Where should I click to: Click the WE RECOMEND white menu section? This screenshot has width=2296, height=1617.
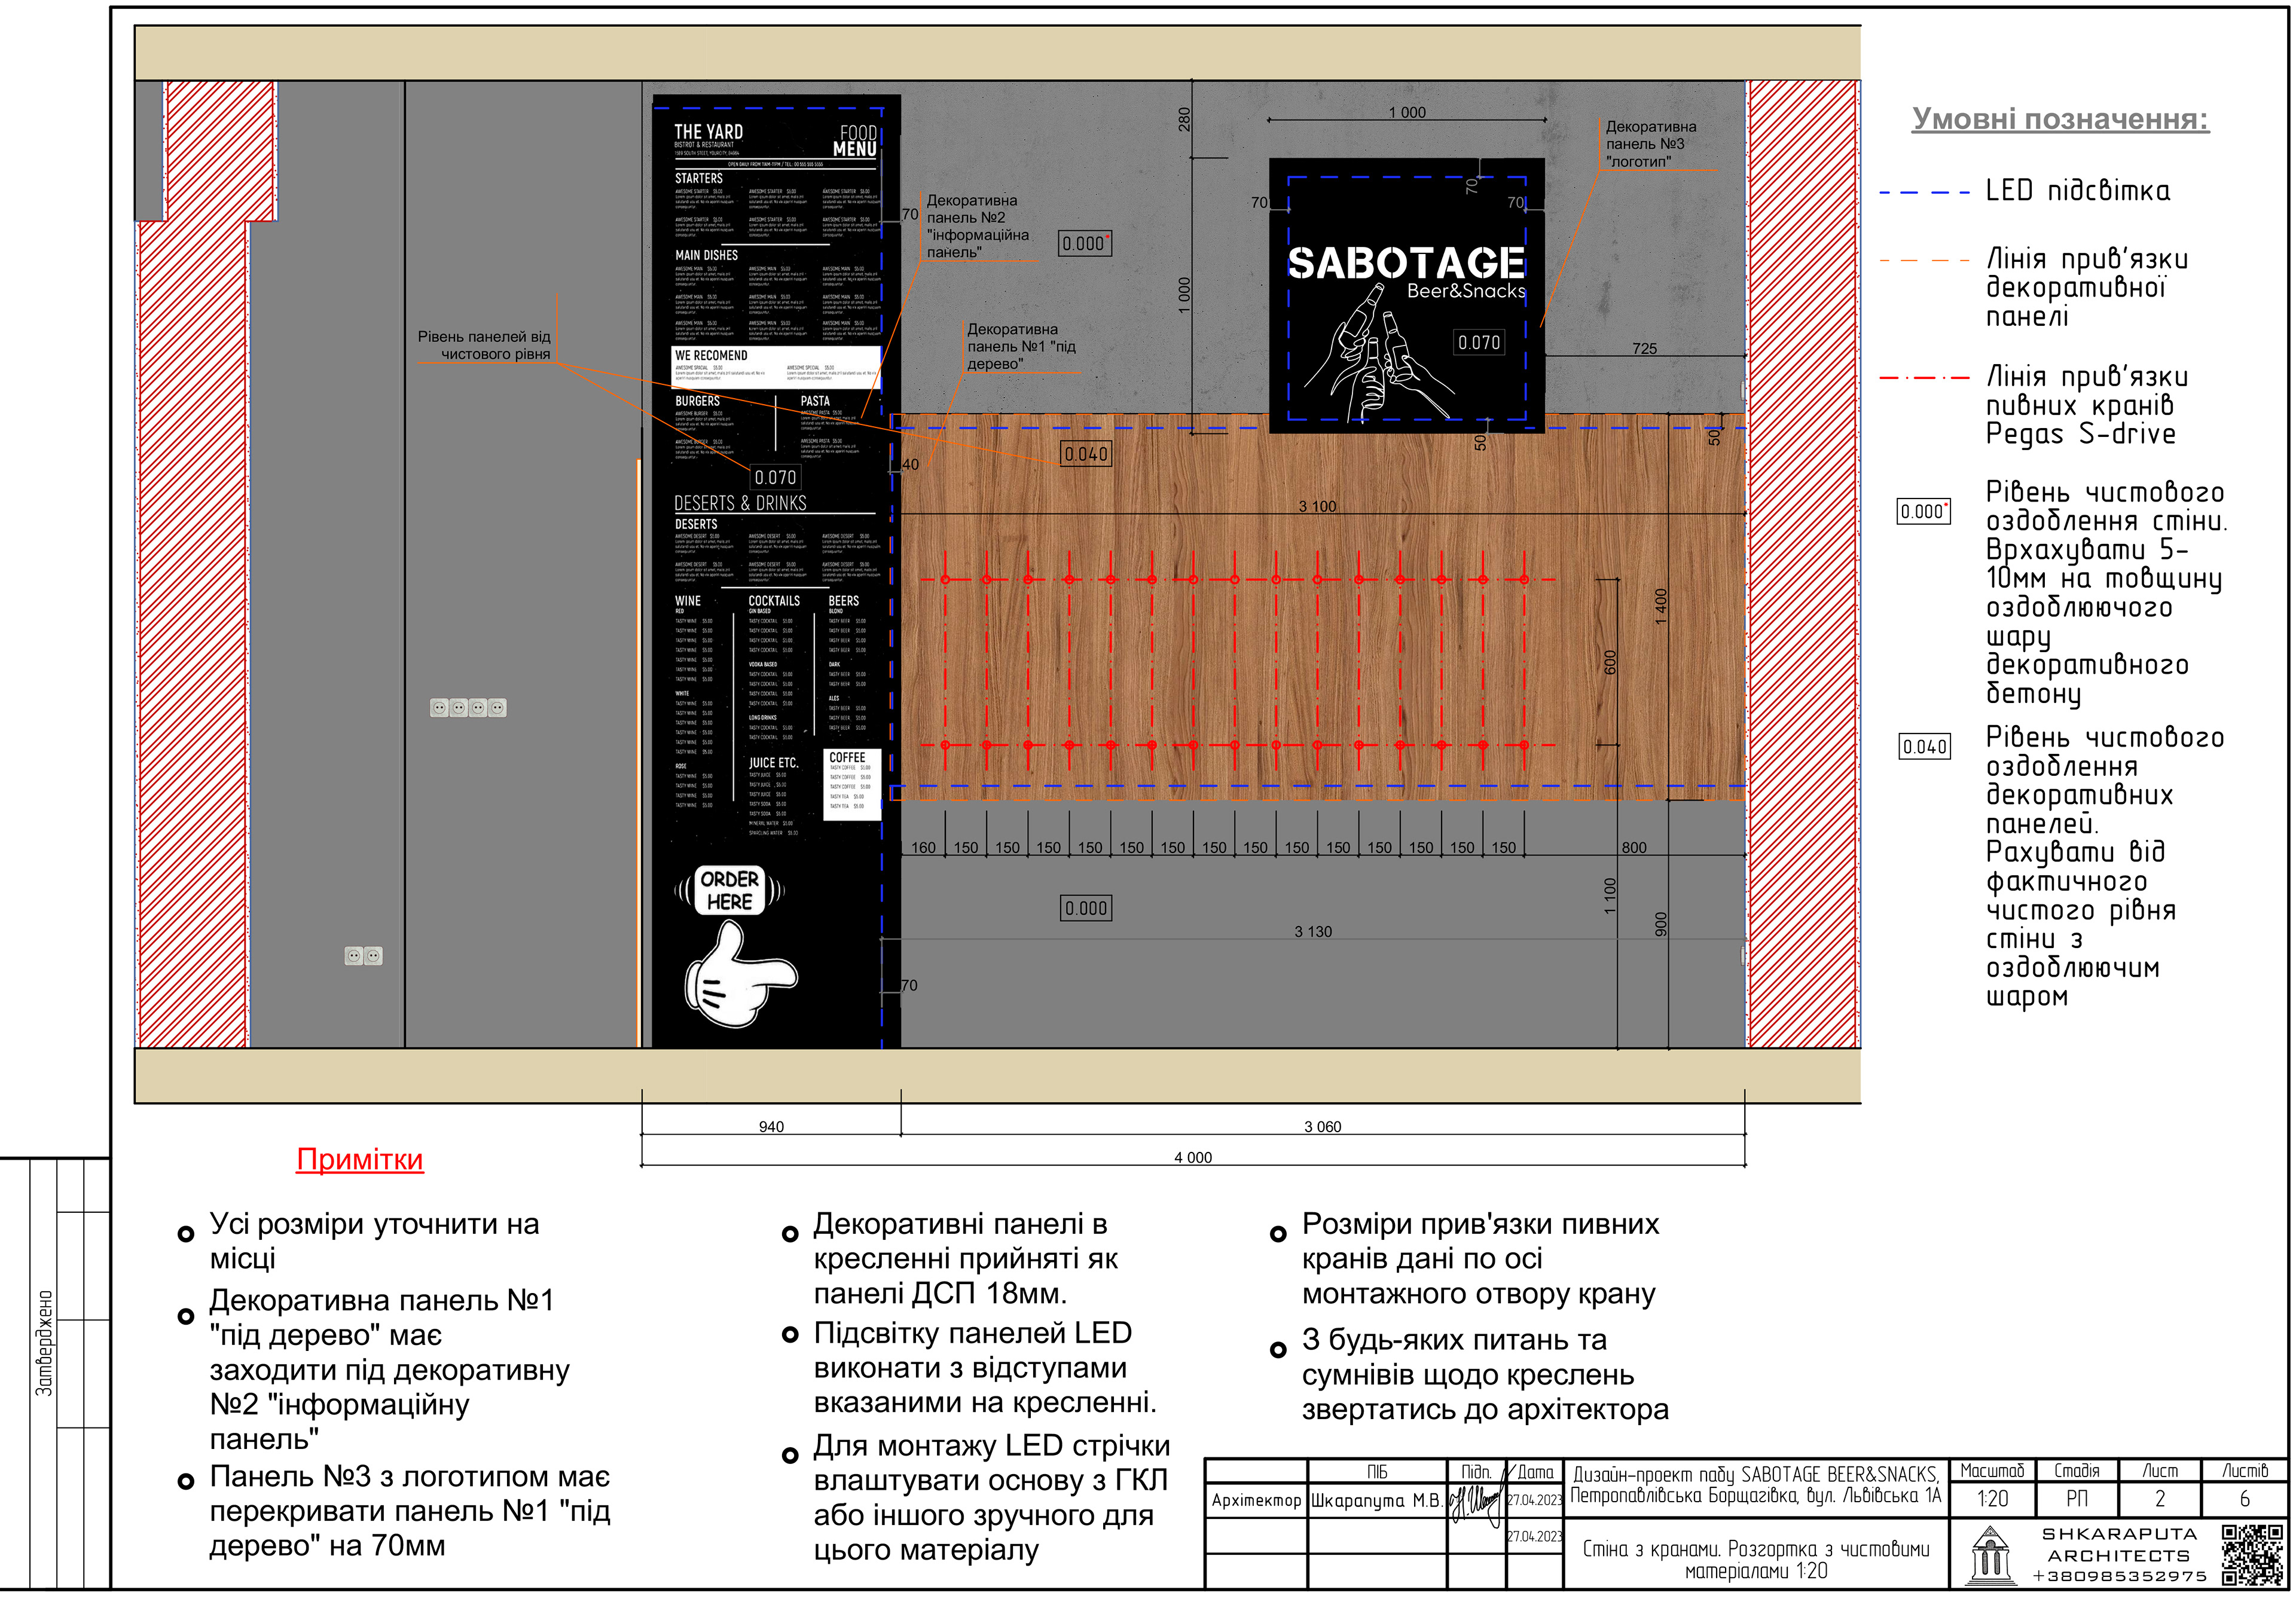[776, 366]
